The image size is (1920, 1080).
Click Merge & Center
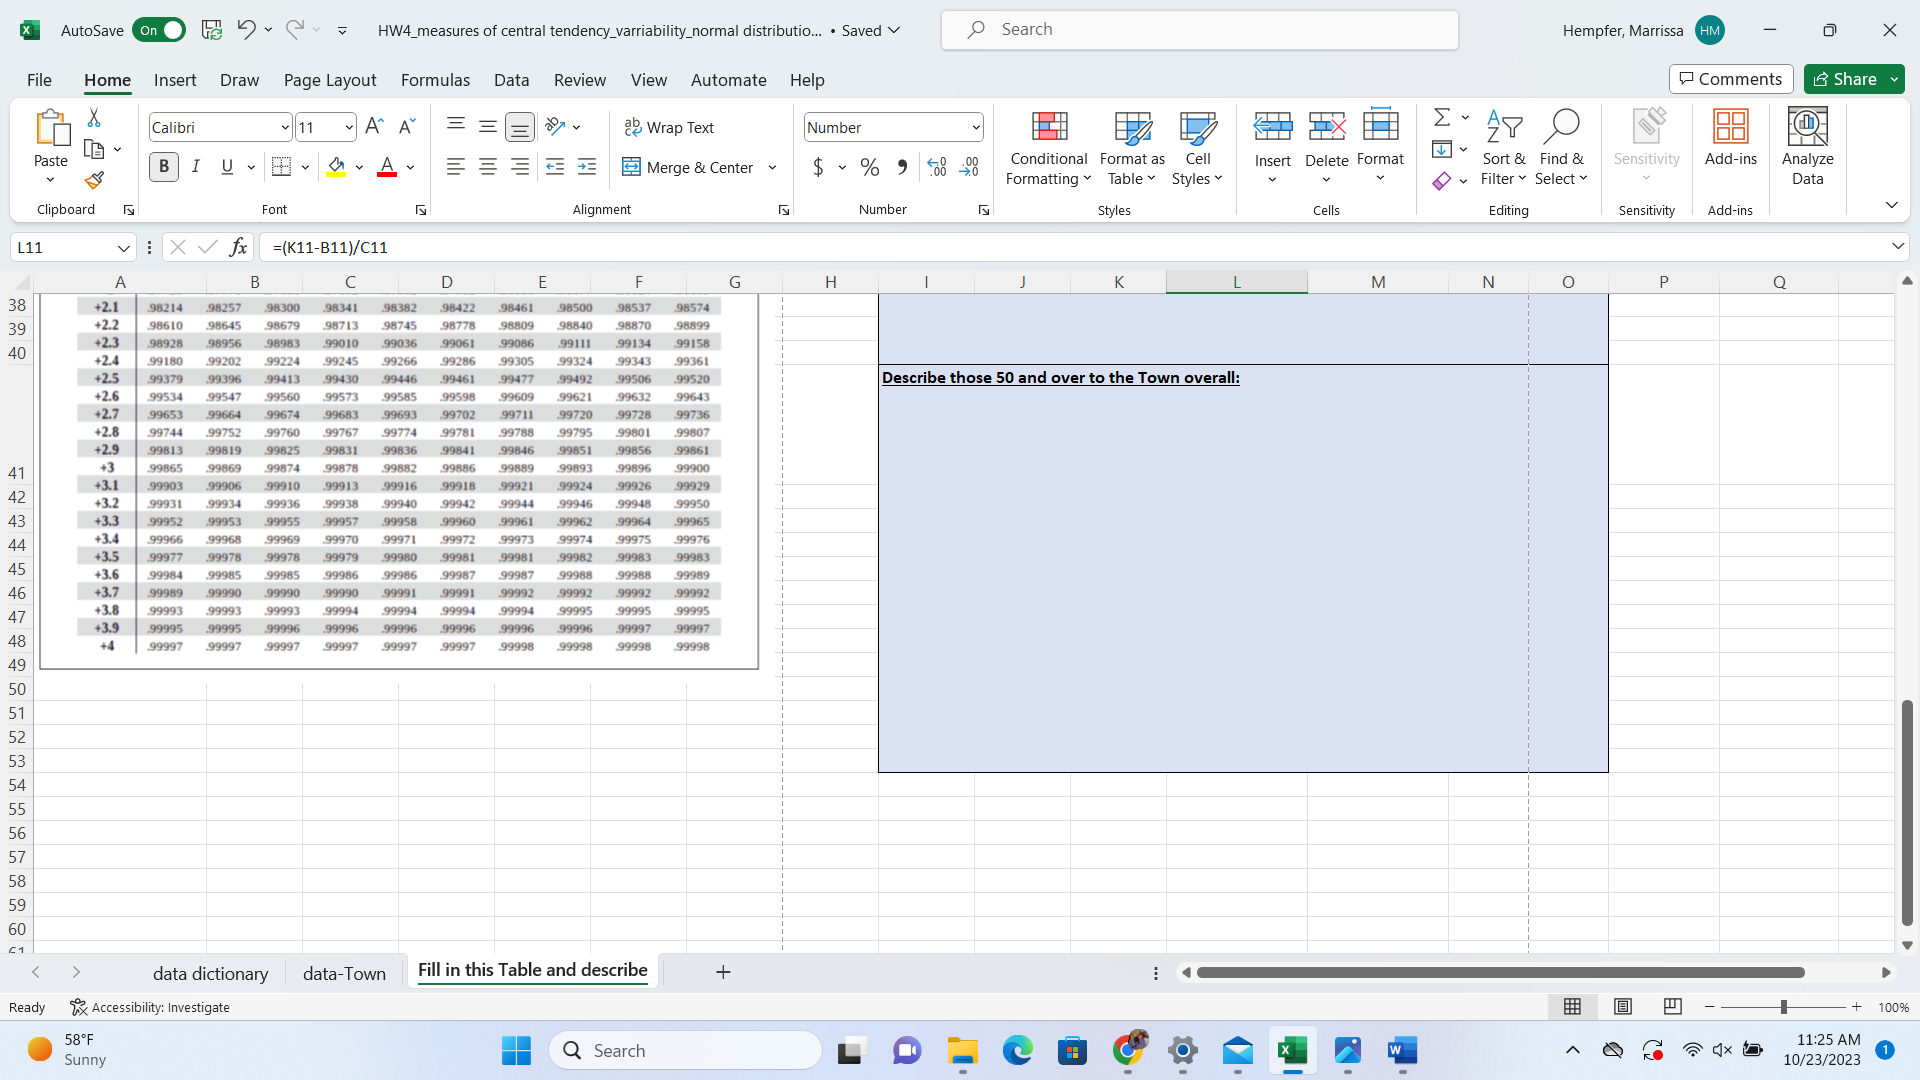click(688, 167)
